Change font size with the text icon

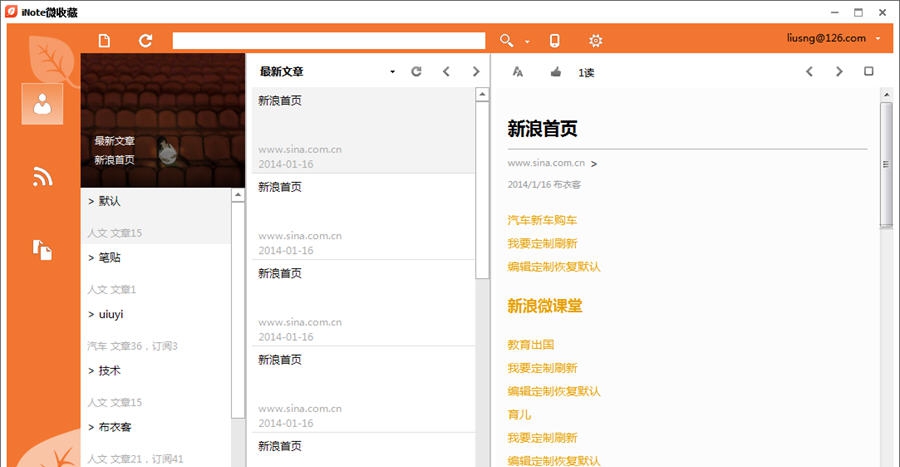coord(518,72)
